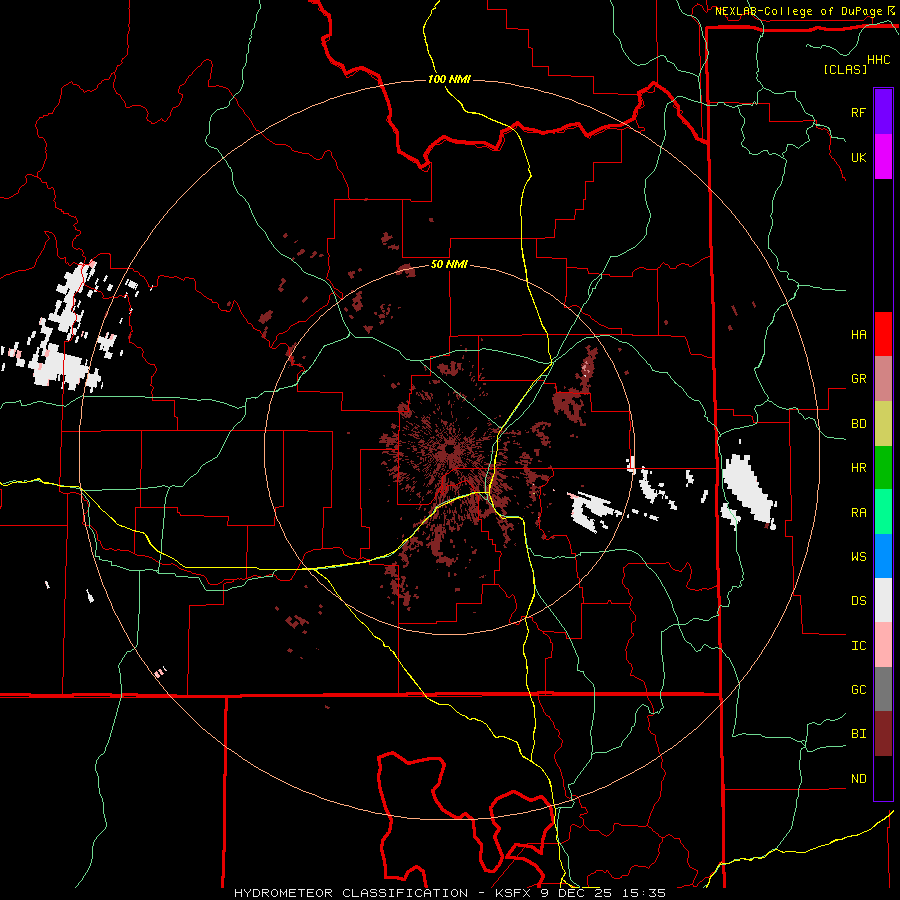Screen dimensions: 900x900
Task: Click the DS legend label
Action: (x=858, y=601)
